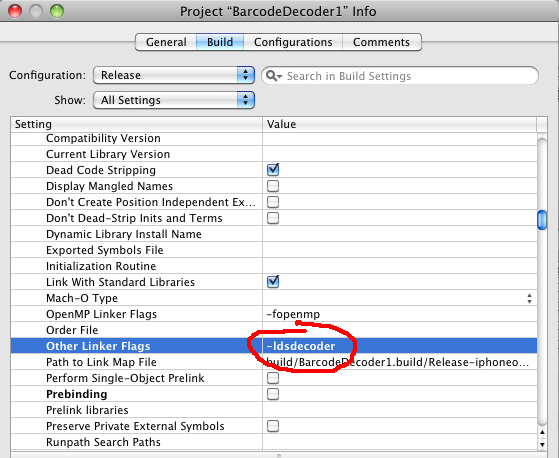The height and width of the screenshot is (458, 559).
Task: Open the Show All Settings dropdown
Action: click(174, 100)
